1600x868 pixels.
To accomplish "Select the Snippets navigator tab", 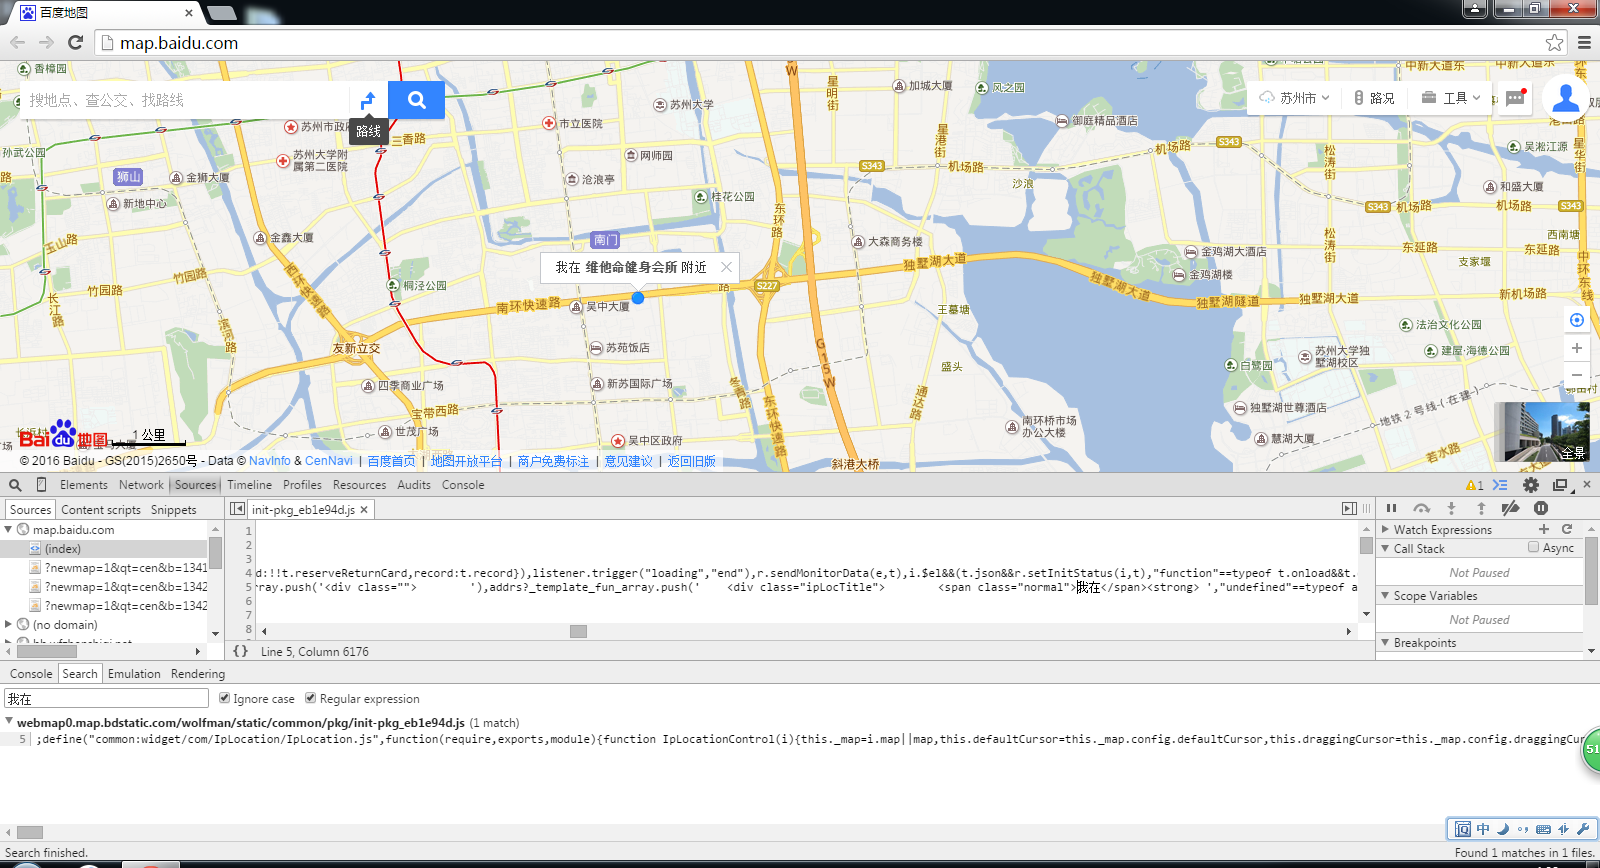I will pos(173,509).
